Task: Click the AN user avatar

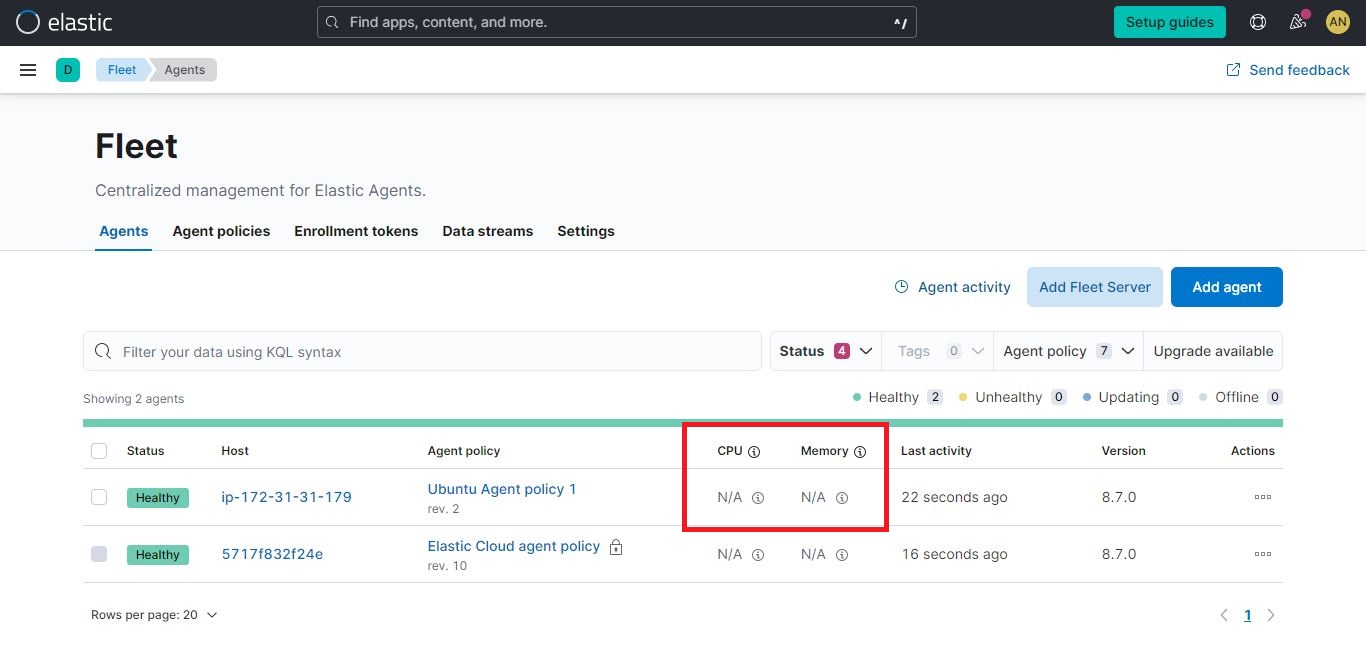Action: 1337,21
